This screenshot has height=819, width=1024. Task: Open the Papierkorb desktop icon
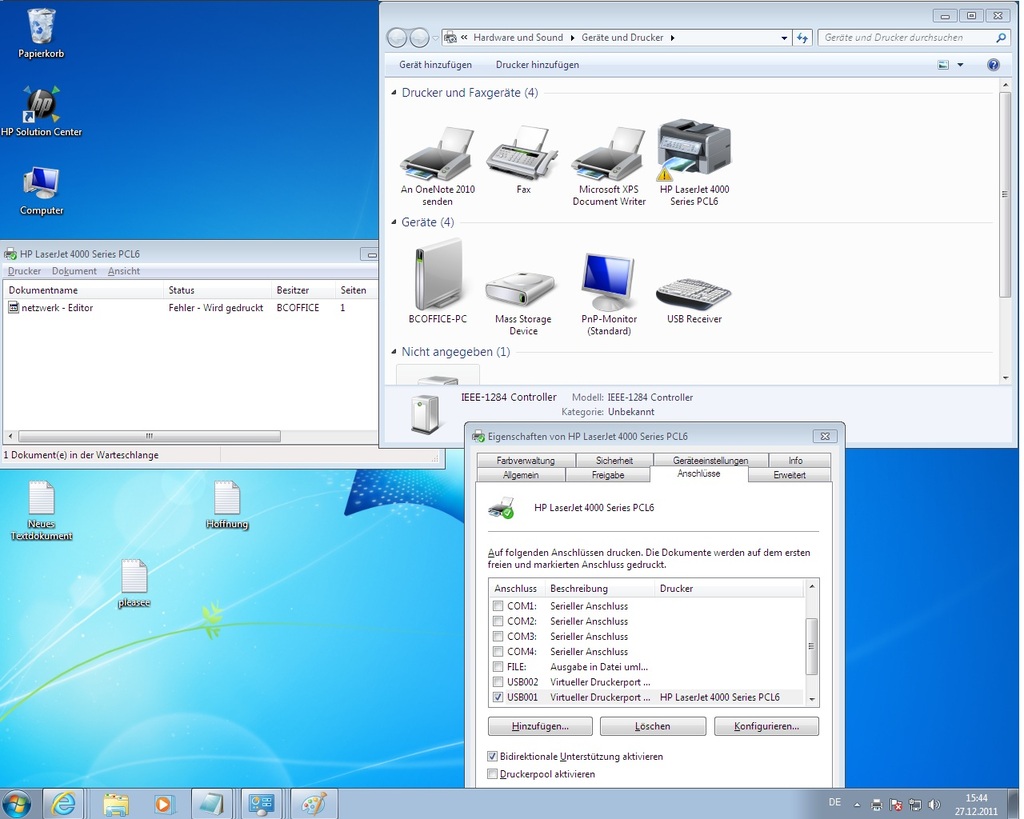[41, 33]
